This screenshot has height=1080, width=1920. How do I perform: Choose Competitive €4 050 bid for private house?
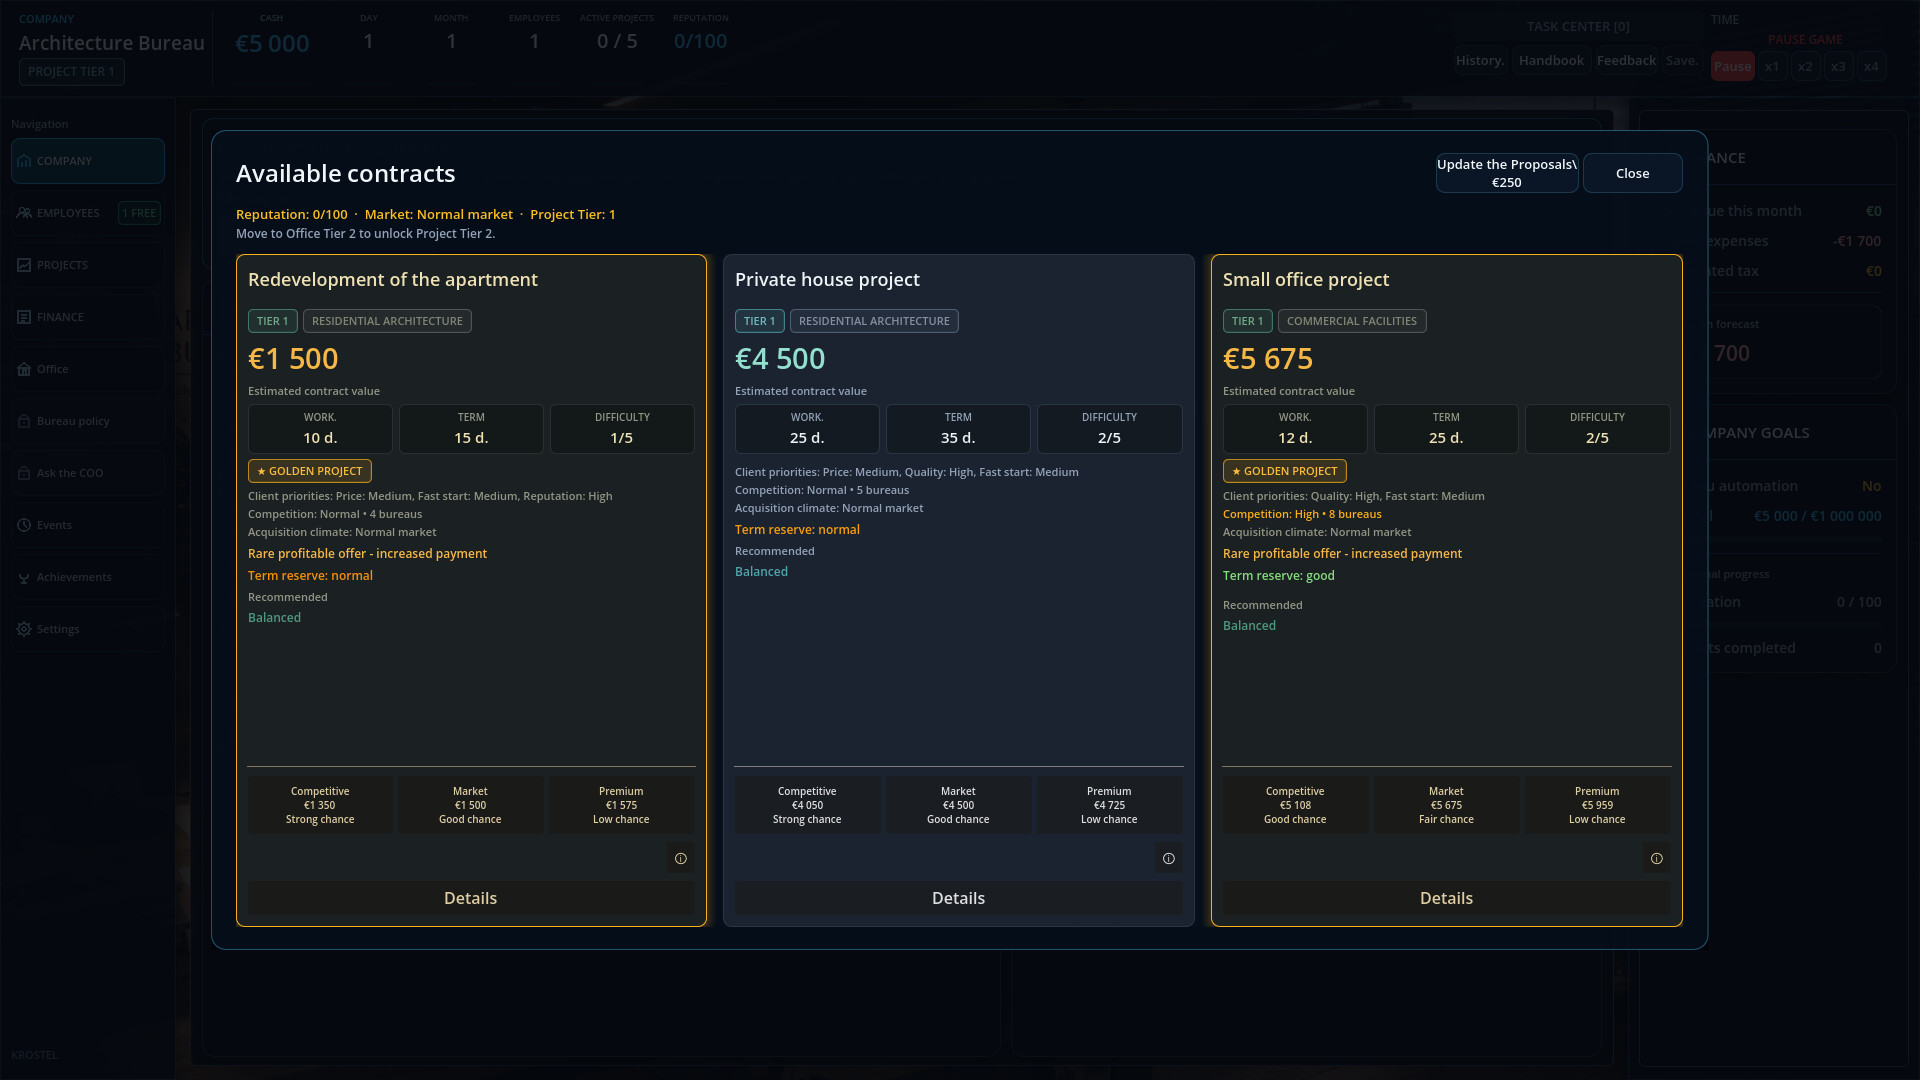(807, 805)
